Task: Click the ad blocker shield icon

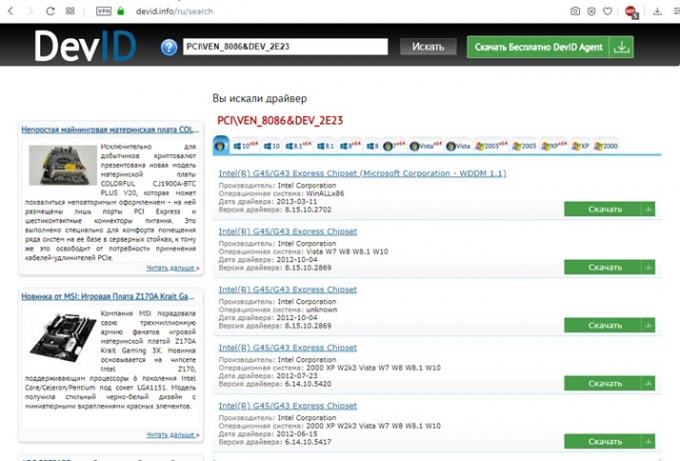Action: click(x=591, y=11)
